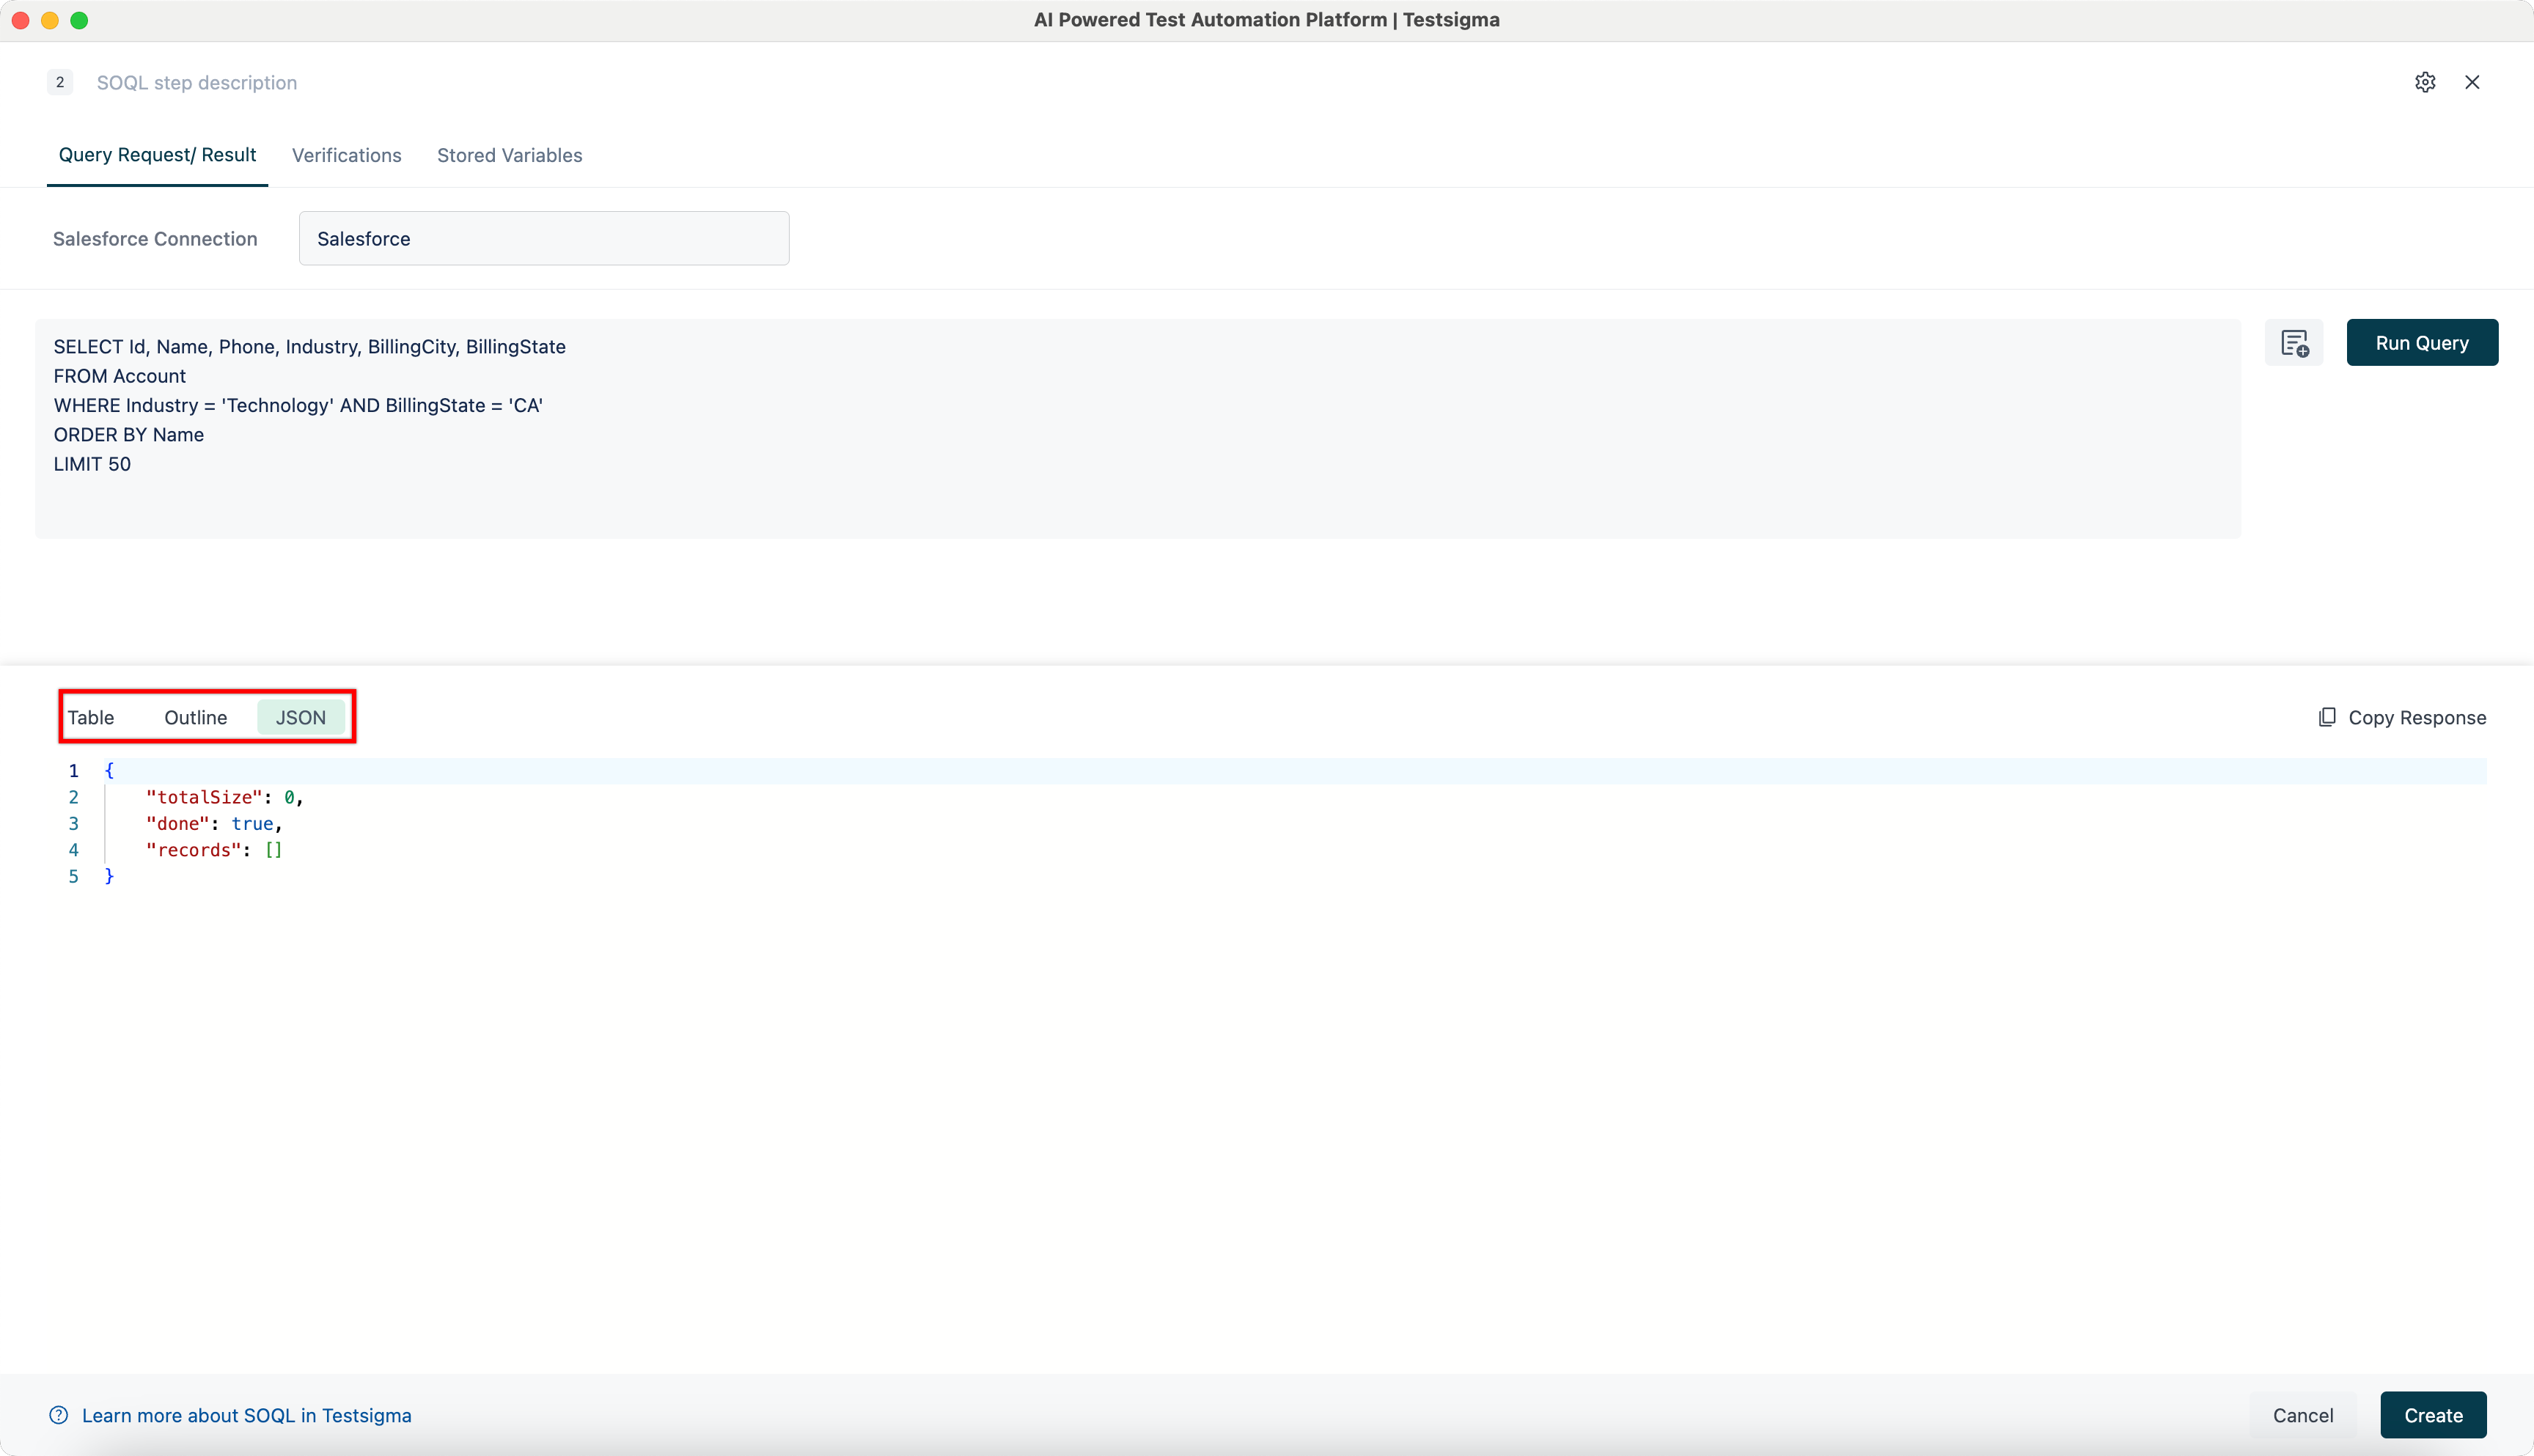The image size is (2534, 1456).
Task: Open Learn more about SOQL in Testsigma
Action: [x=247, y=1415]
